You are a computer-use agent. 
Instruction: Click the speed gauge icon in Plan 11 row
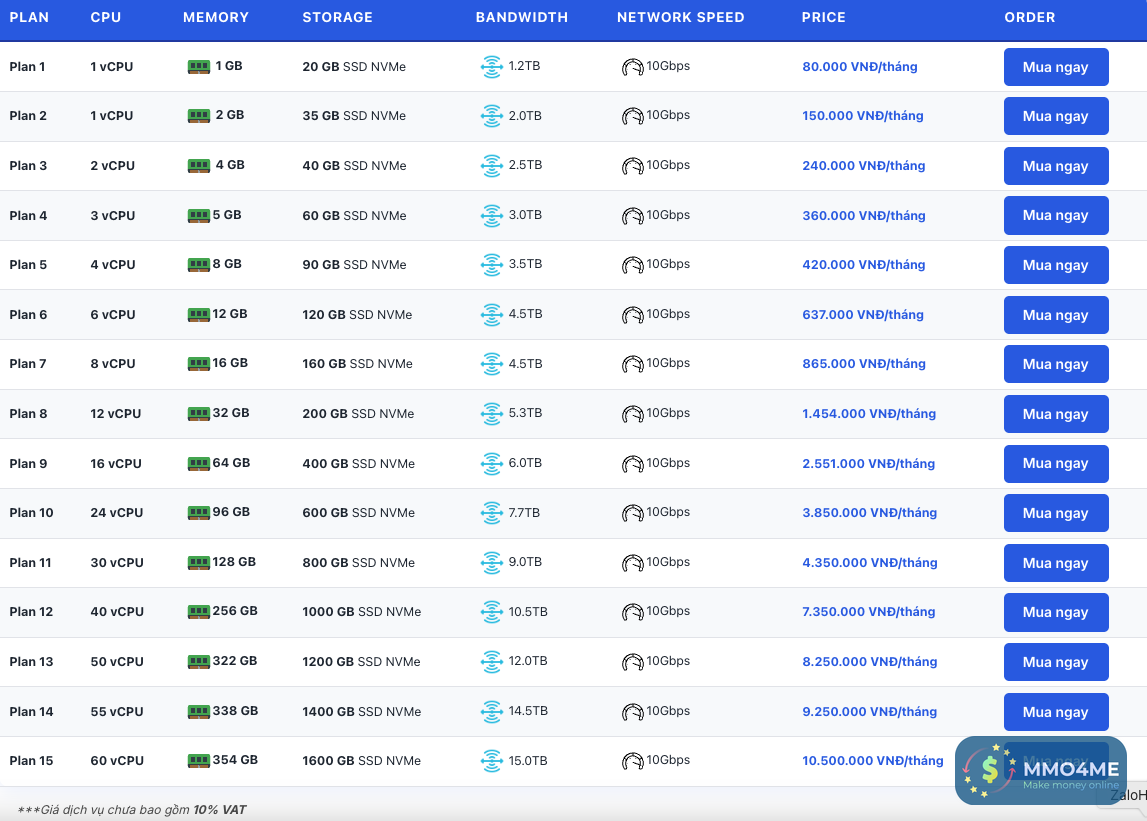point(632,563)
